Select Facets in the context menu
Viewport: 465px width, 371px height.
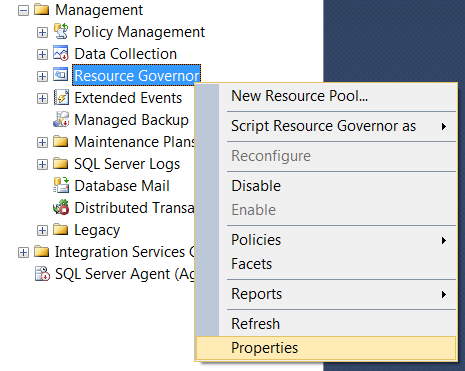point(325,264)
